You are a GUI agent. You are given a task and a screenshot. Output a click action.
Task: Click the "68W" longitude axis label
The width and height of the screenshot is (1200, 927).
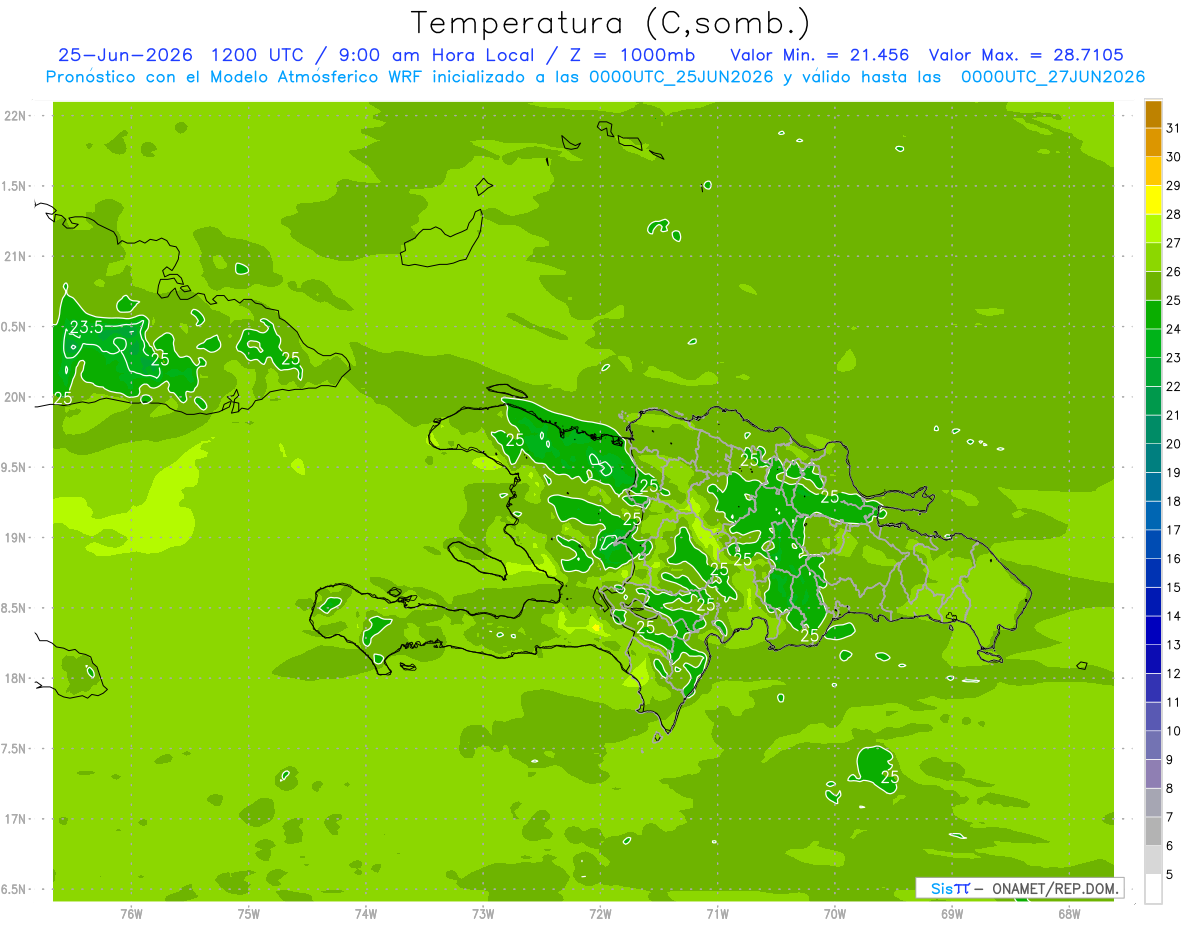click(1069, 914)
